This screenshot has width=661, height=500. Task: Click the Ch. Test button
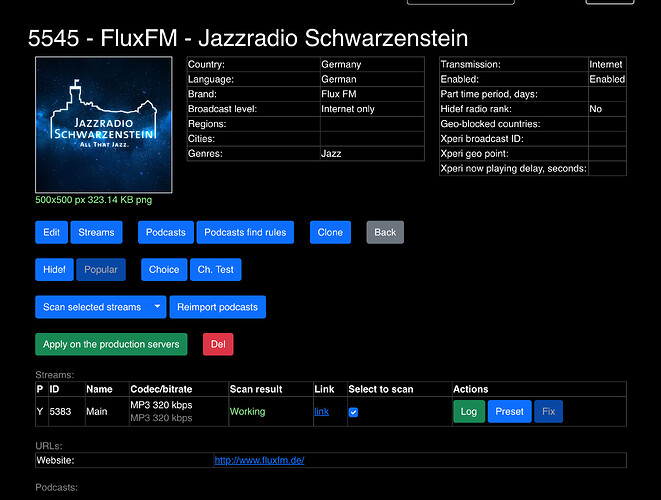pyautogui.click(x=215, y=269)
